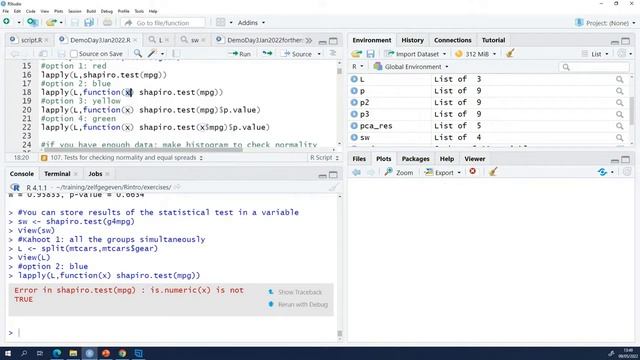Viewport: 640px width, 360px height.
Task: Open Microsoft Edge from the taskbar
Action: 57,353
